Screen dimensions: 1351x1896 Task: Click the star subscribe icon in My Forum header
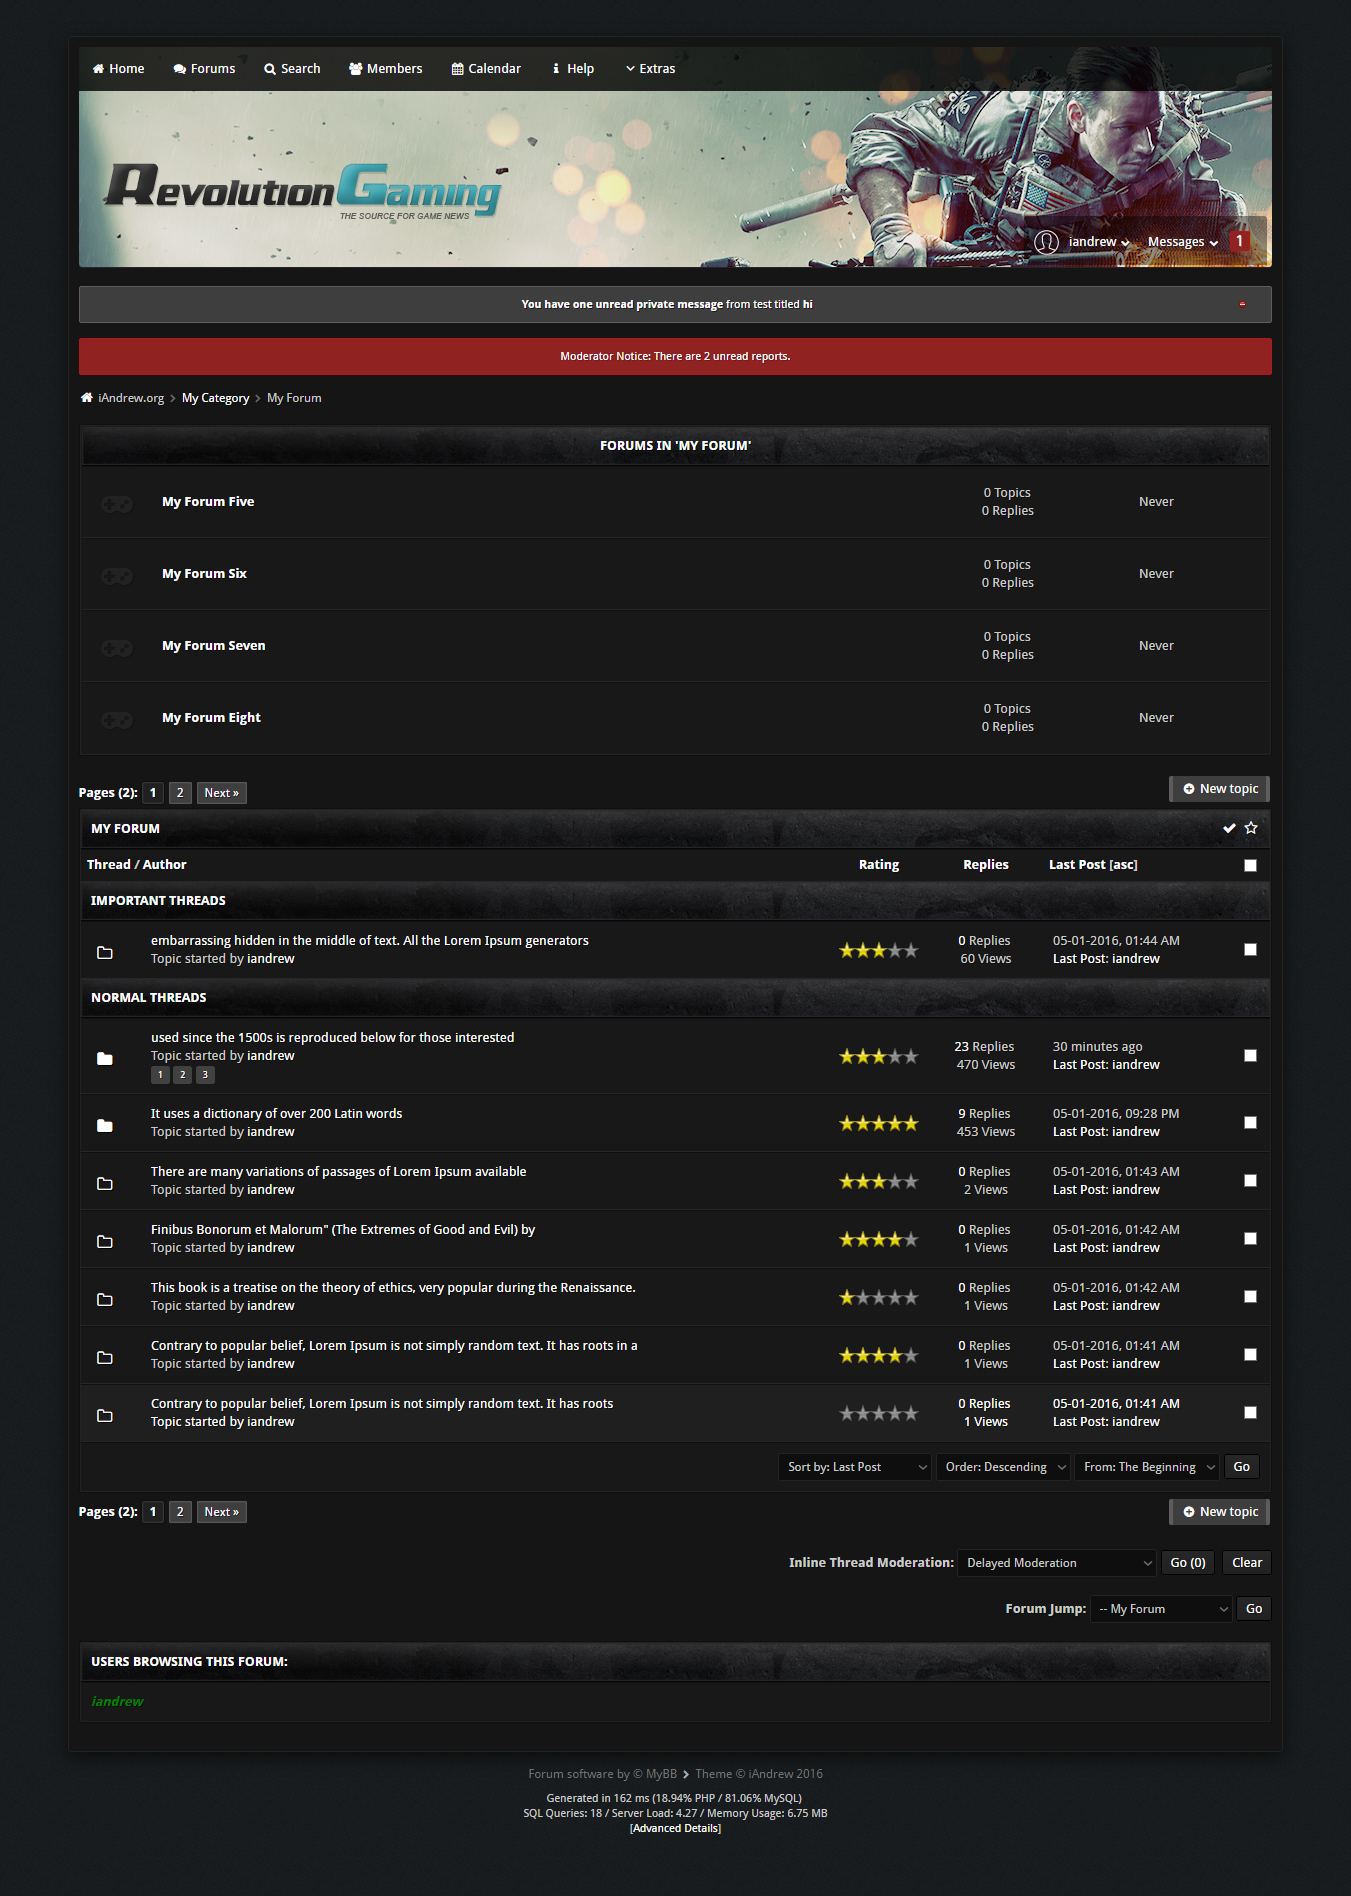(1251, 828)
